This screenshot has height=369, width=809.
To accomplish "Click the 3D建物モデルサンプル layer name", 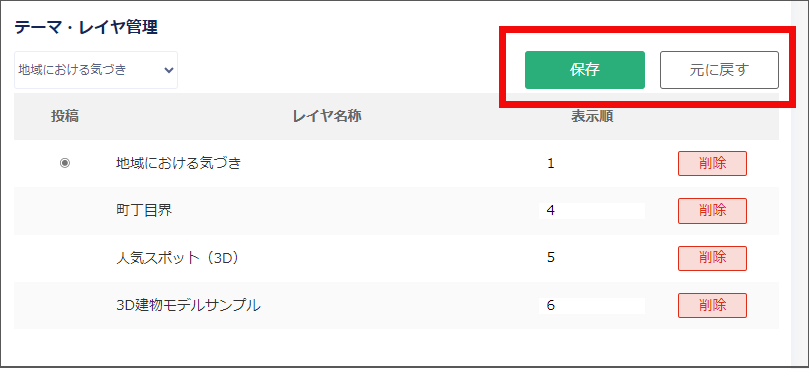I will pos(188,306).
